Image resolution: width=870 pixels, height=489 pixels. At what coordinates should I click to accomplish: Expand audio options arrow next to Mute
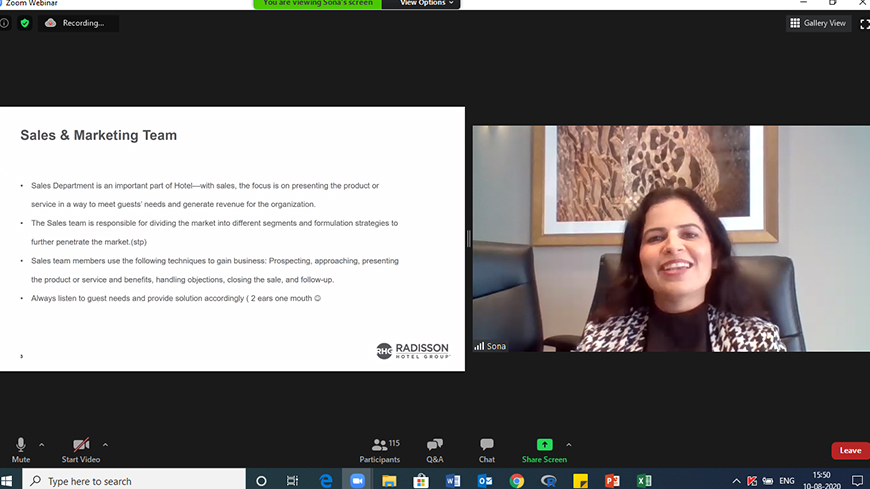(x=42, y=445)
